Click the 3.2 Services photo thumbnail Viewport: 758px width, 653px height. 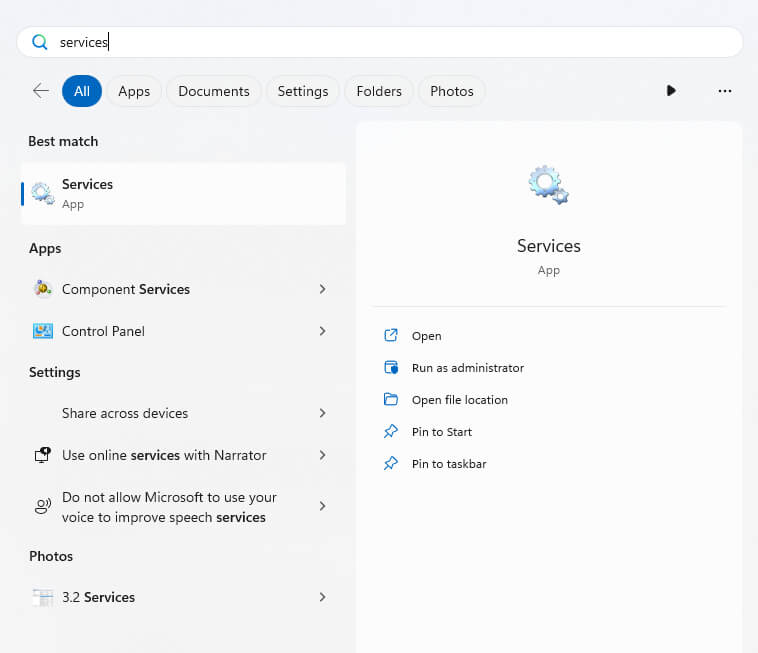43,597
